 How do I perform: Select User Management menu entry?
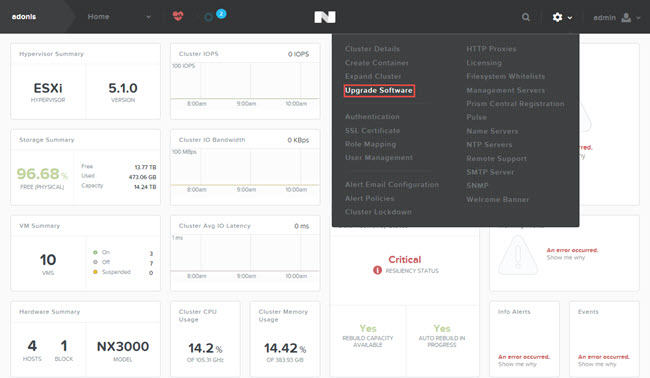tap(379, 158)
